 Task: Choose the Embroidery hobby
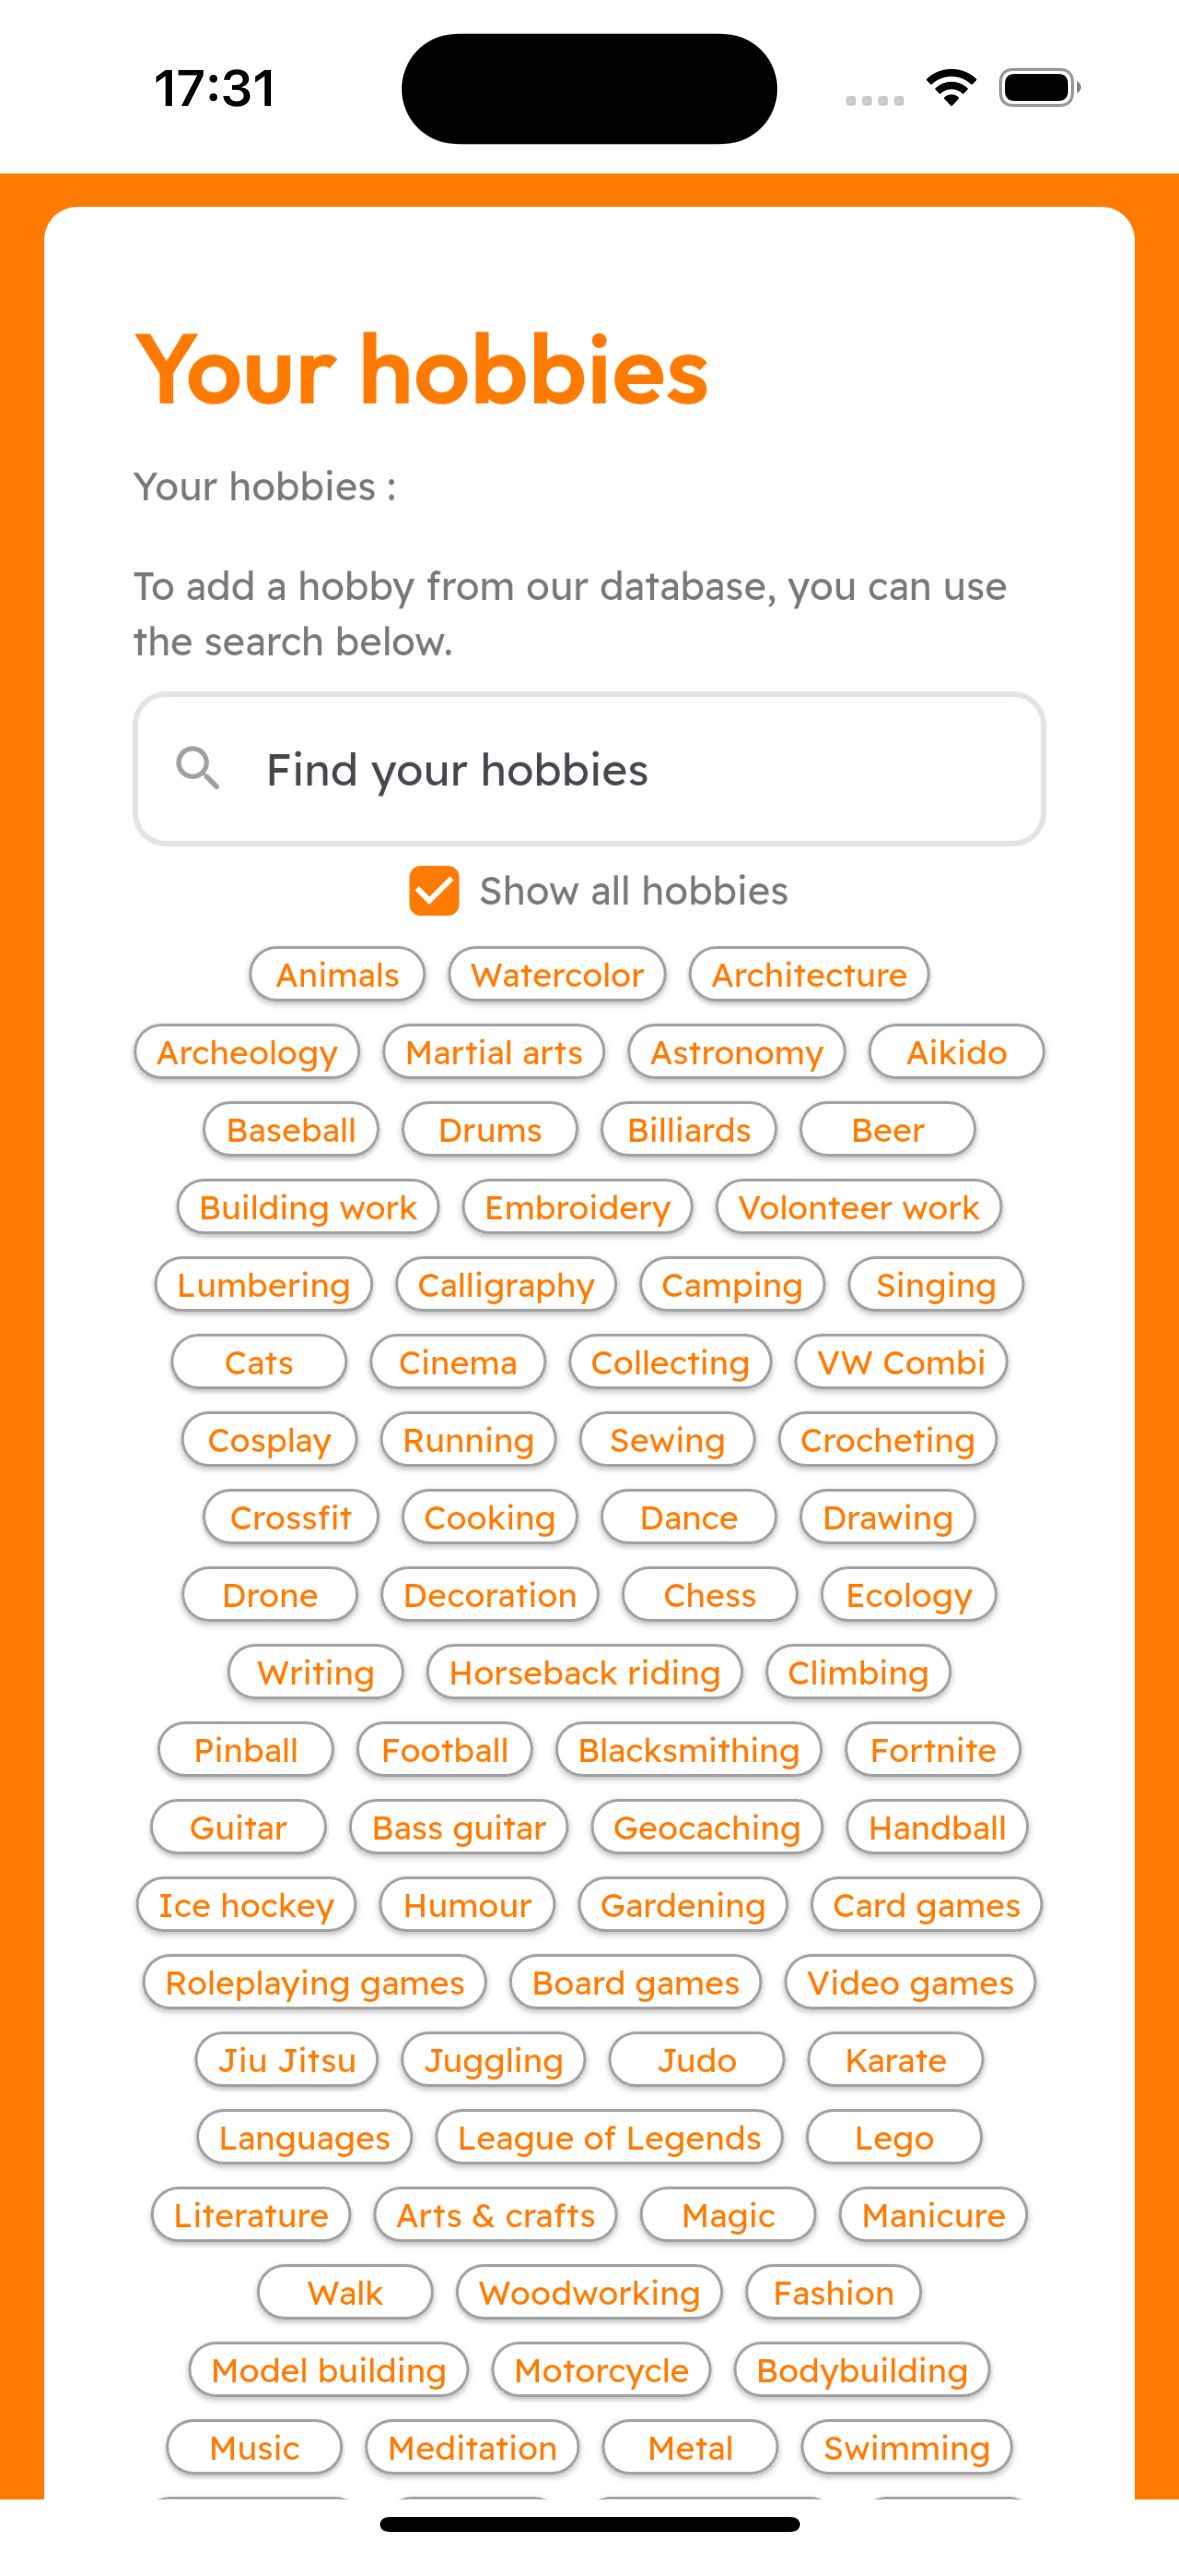point(577,1207)
